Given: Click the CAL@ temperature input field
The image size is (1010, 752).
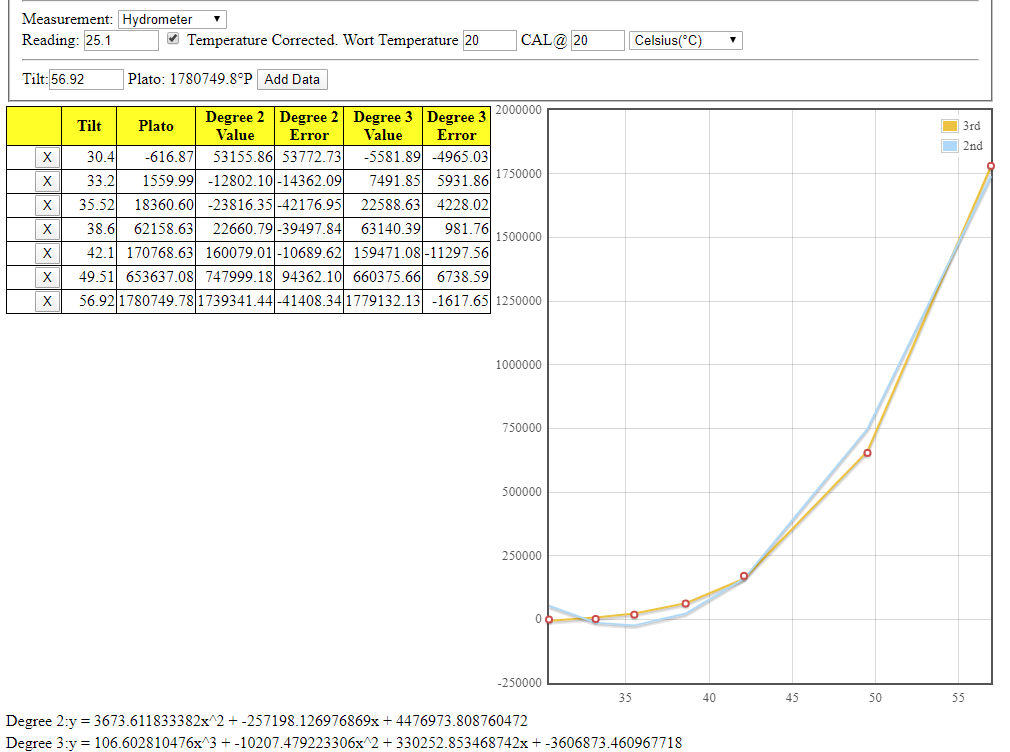Looking at the screenshot, I should pyautogui.click(x=597, y=40).
